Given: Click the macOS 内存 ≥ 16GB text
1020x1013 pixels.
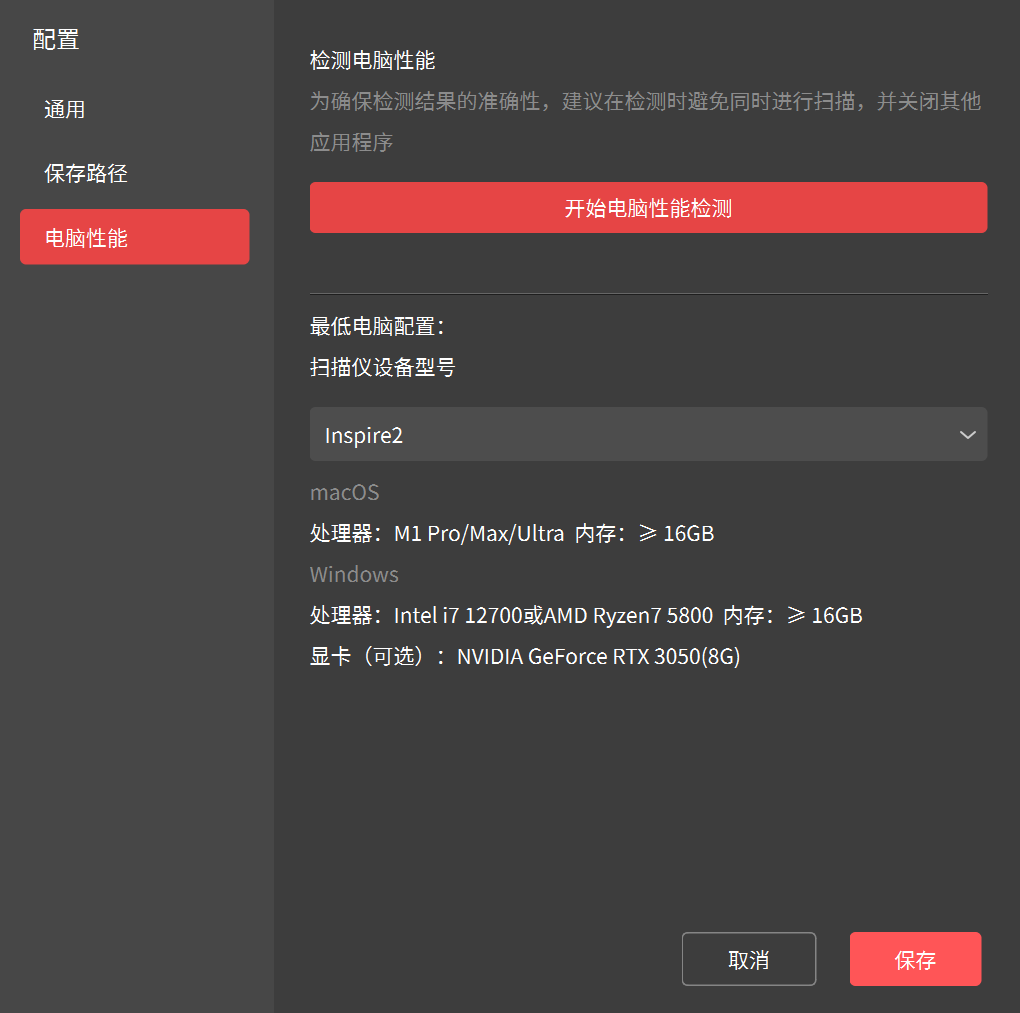Looking at the screenshot, I should [x=645, y=534].
